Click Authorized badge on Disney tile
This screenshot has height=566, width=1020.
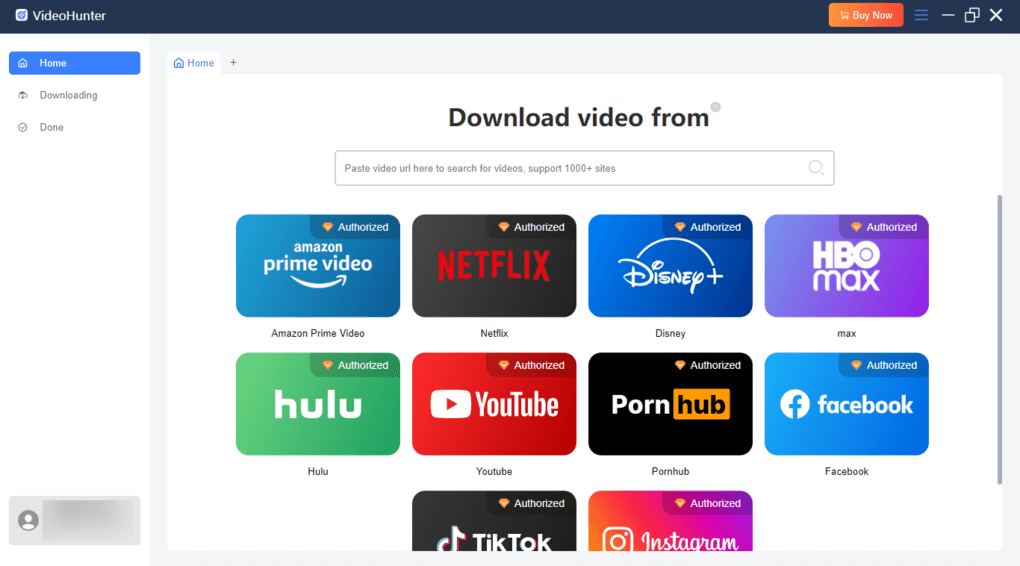point(708,227)
